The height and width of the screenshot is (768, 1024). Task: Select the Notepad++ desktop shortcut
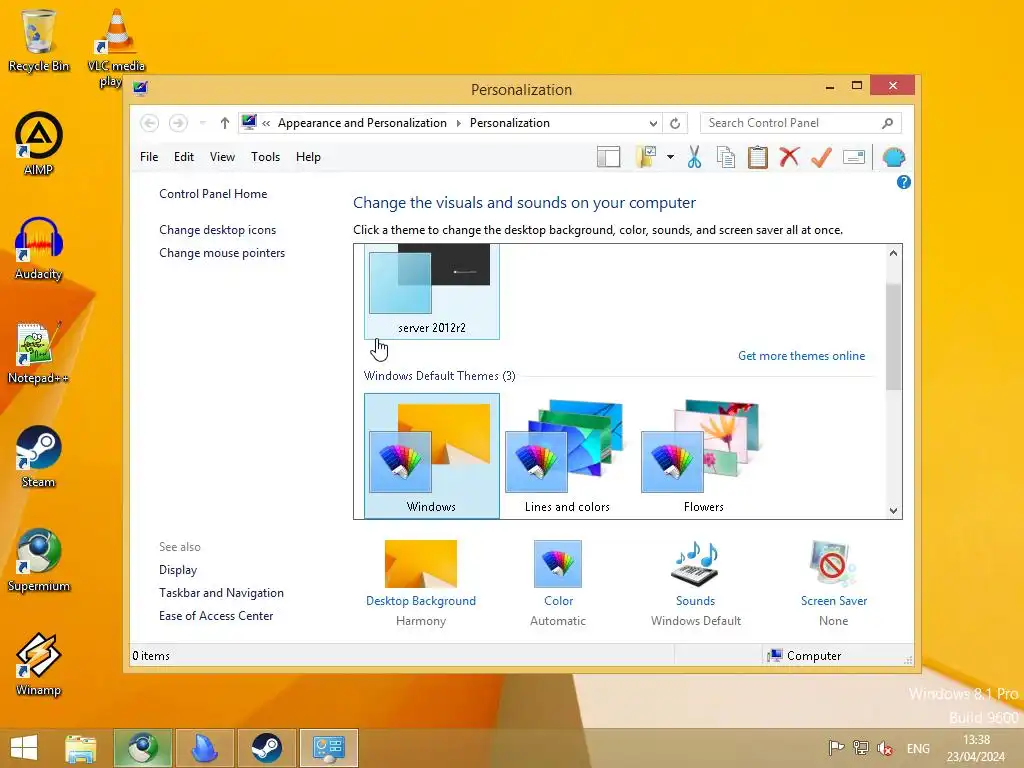[x=38, y=353]
